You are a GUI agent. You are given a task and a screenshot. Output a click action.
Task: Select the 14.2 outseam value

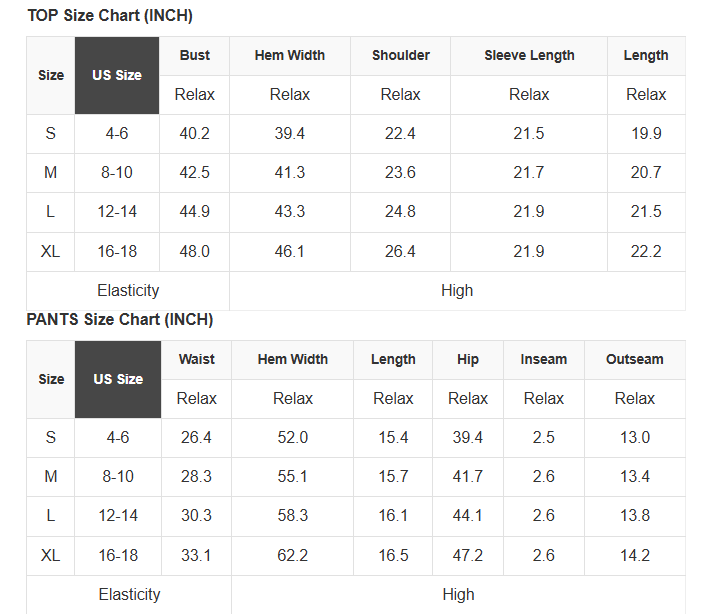pos(635,556)
